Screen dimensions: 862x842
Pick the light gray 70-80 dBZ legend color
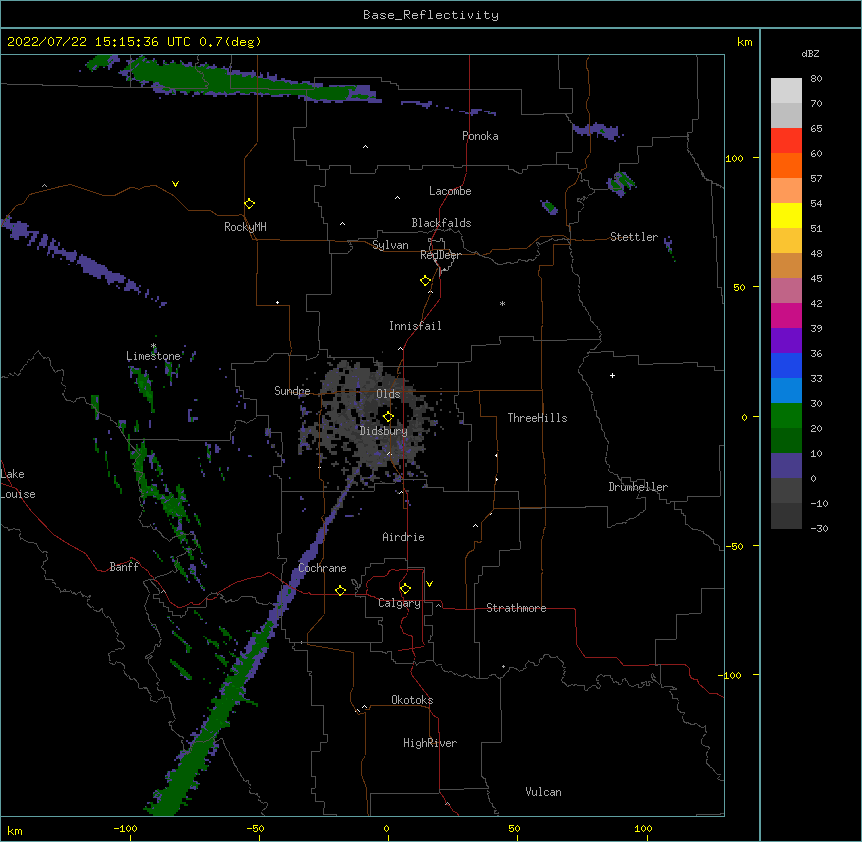point(786,91)
